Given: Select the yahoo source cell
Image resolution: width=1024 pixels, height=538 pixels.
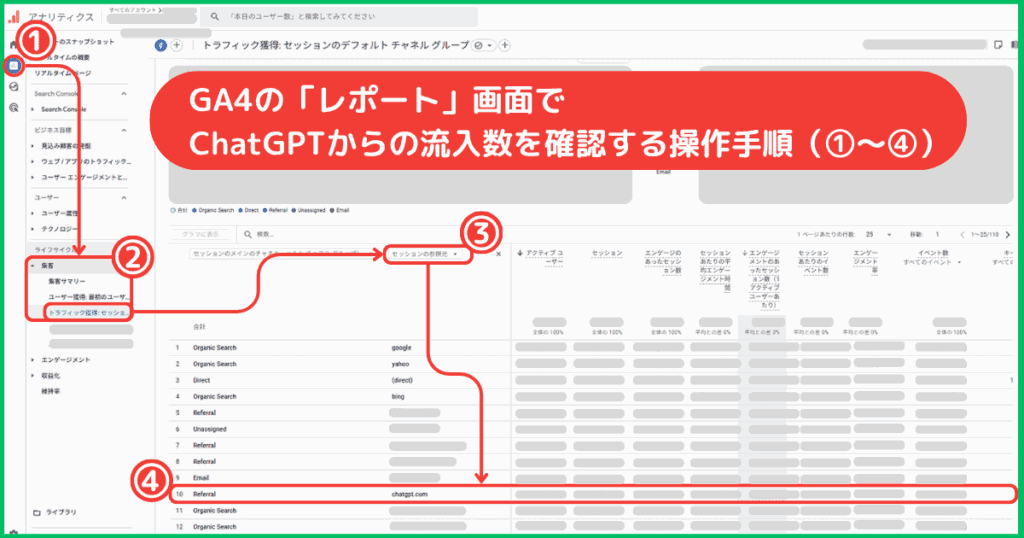Looking at the screenshot, I should [400, 364].
